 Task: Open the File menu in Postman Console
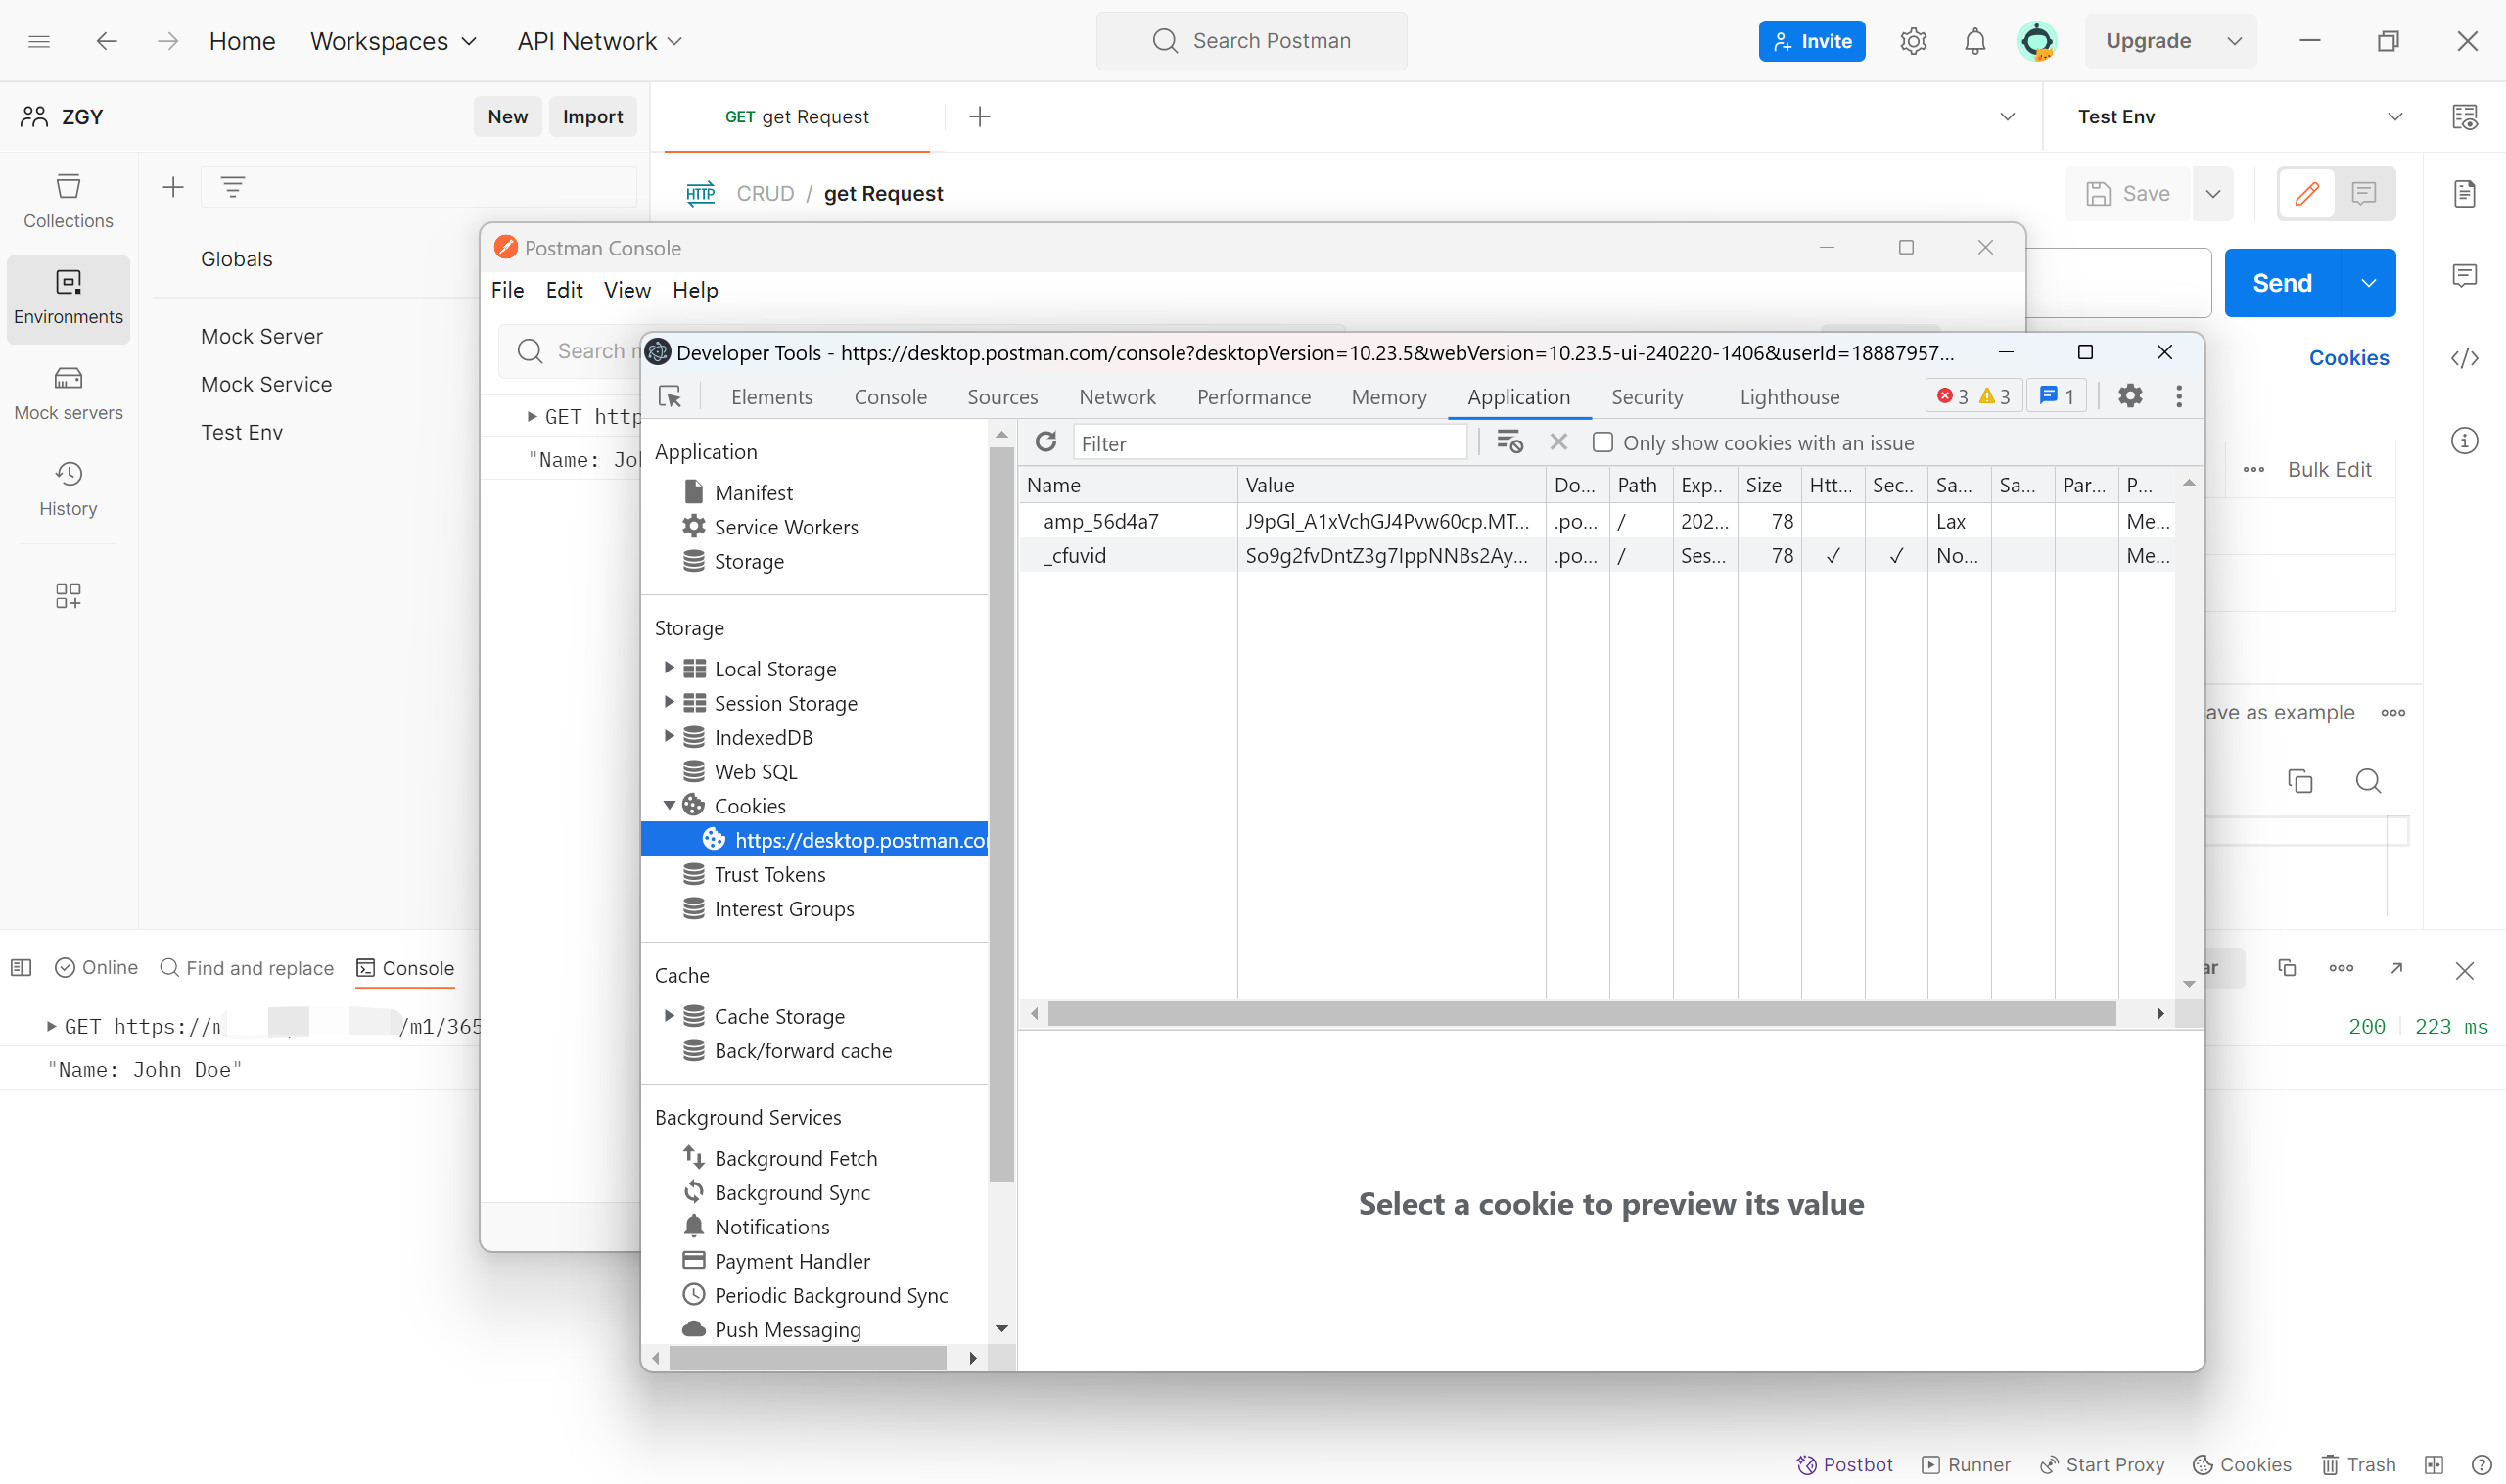507,290
